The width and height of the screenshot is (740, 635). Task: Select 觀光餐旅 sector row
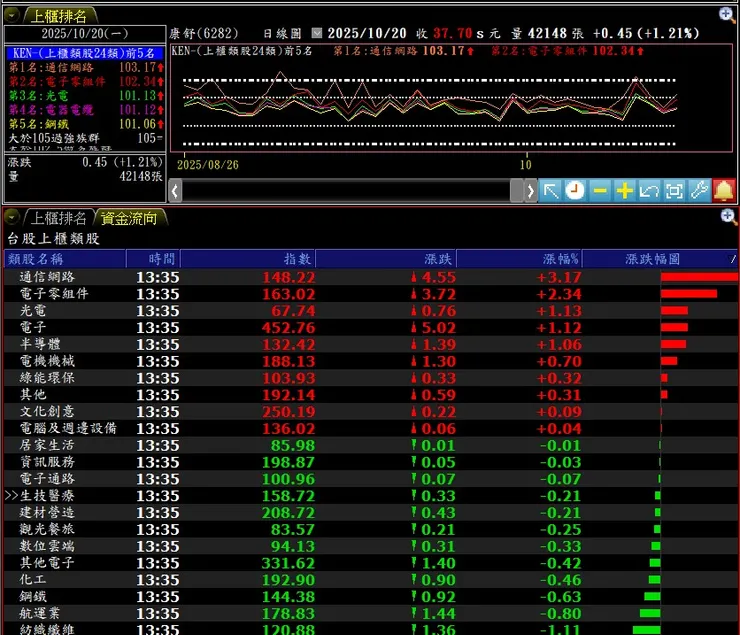(x=370, y=529)
